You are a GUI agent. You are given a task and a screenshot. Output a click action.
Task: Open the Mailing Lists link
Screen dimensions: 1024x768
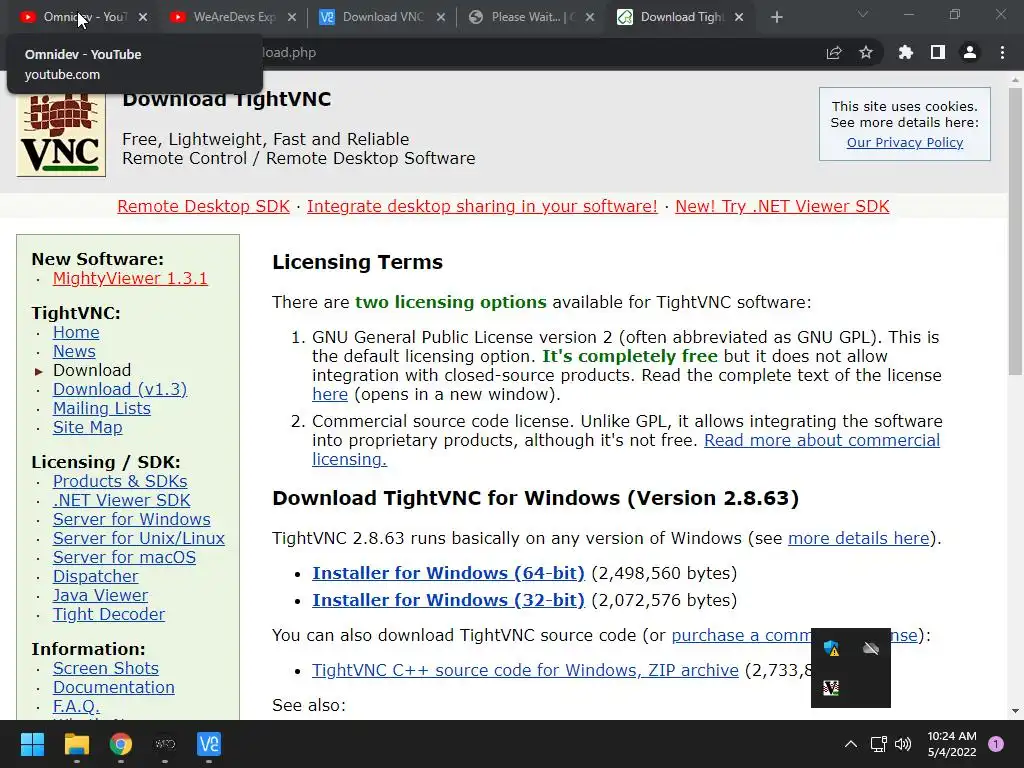click(102, 408)
